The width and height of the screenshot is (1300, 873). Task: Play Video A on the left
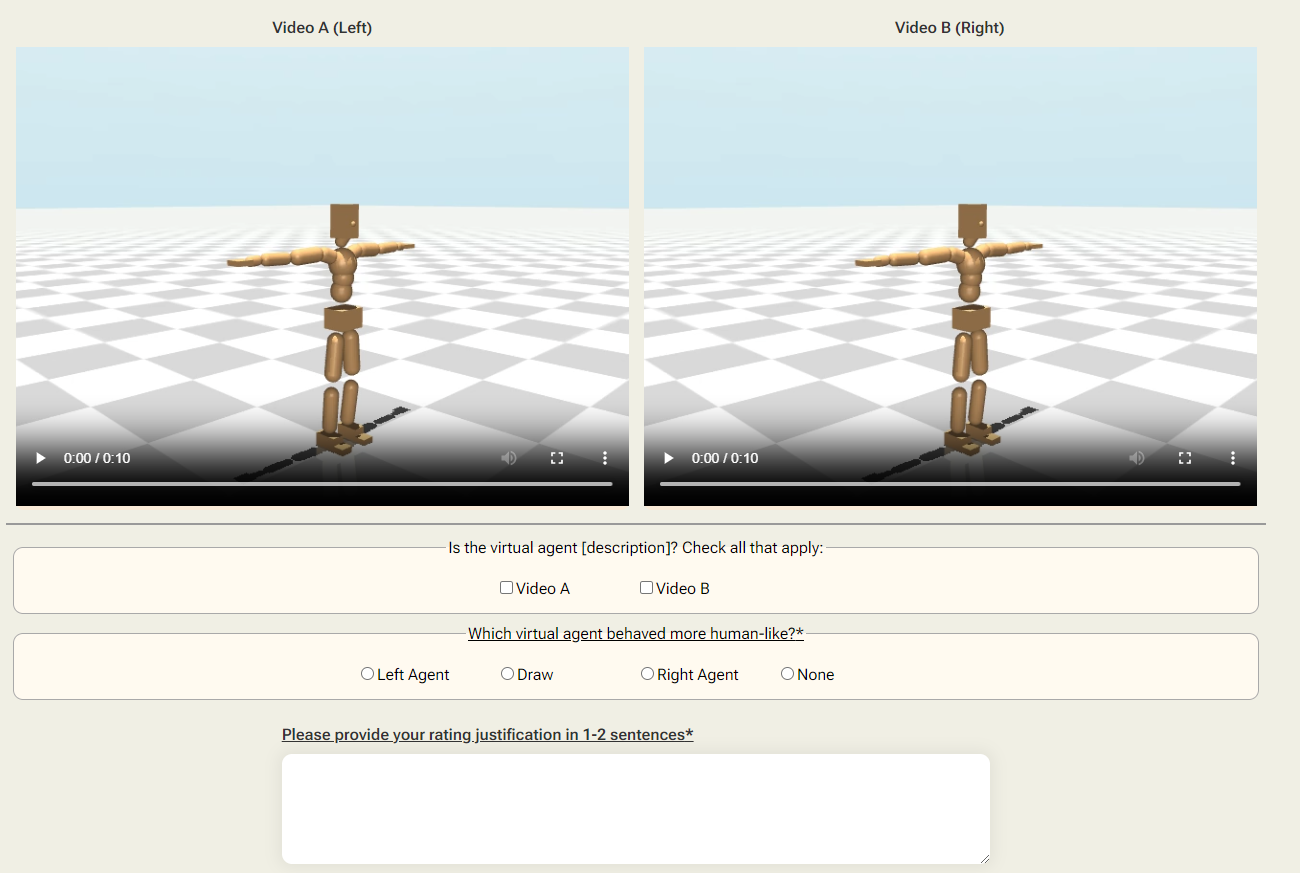click(x=41, y=458)
